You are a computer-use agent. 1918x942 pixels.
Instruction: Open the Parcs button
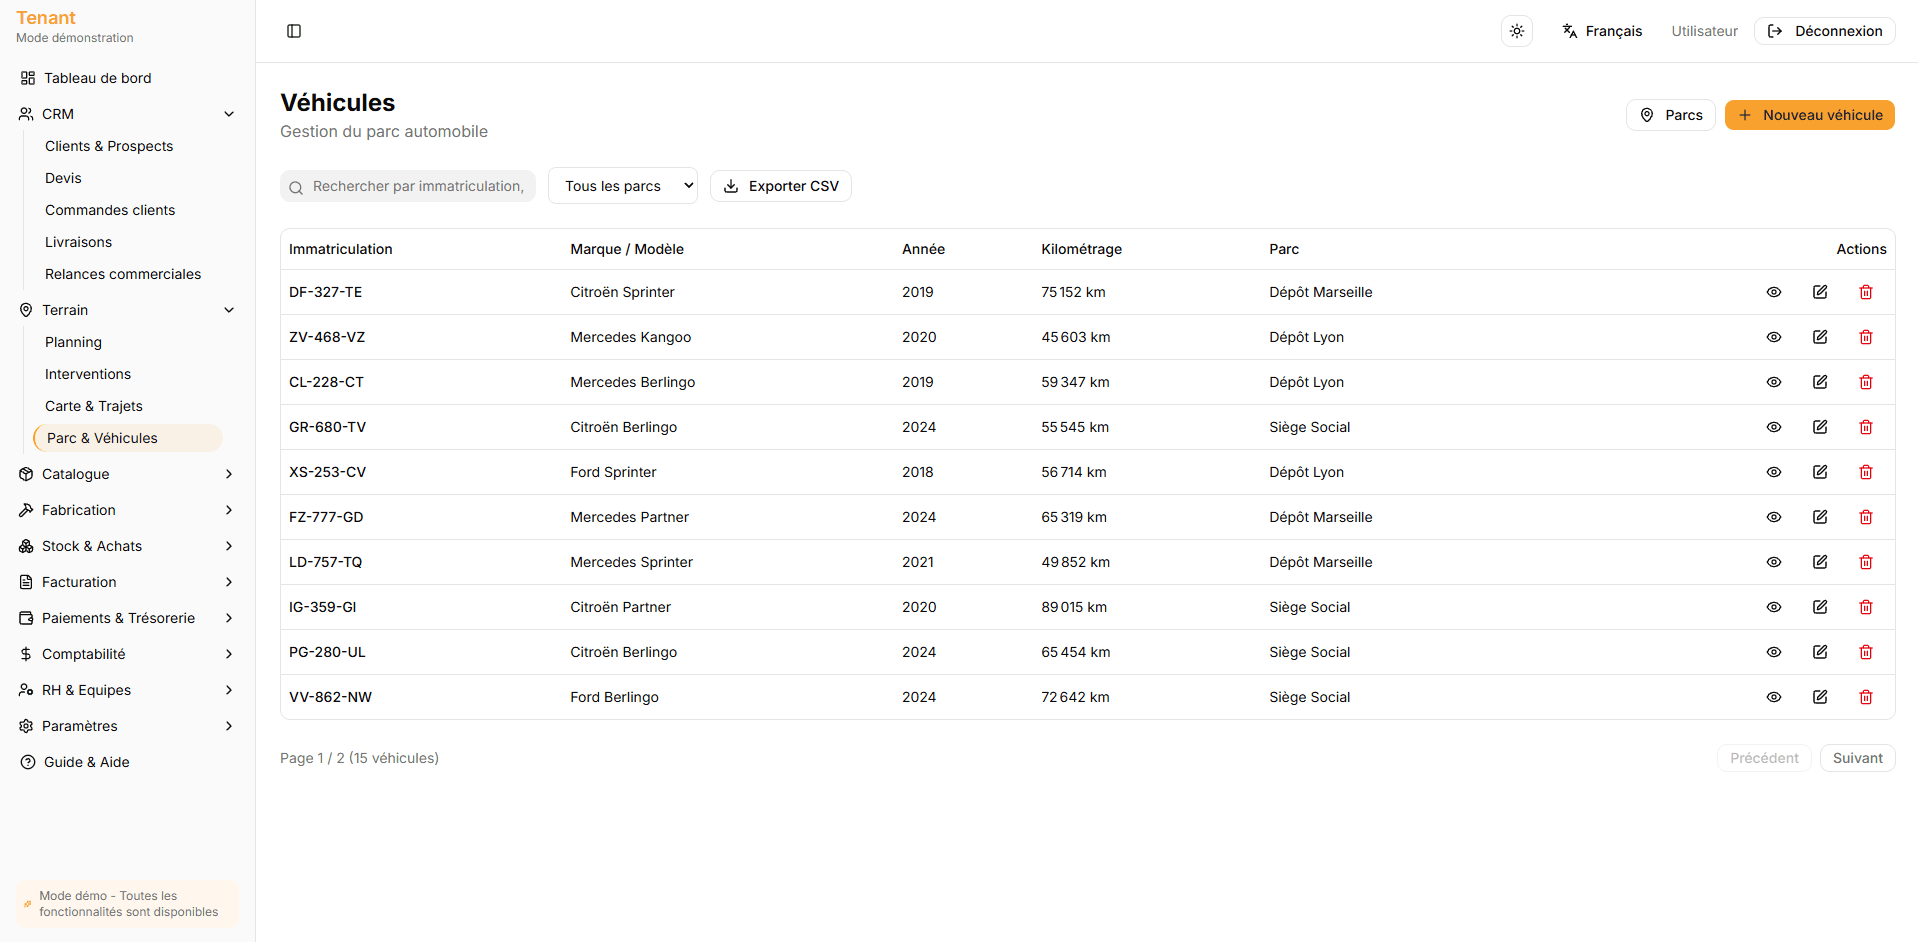coord(1671,115)
